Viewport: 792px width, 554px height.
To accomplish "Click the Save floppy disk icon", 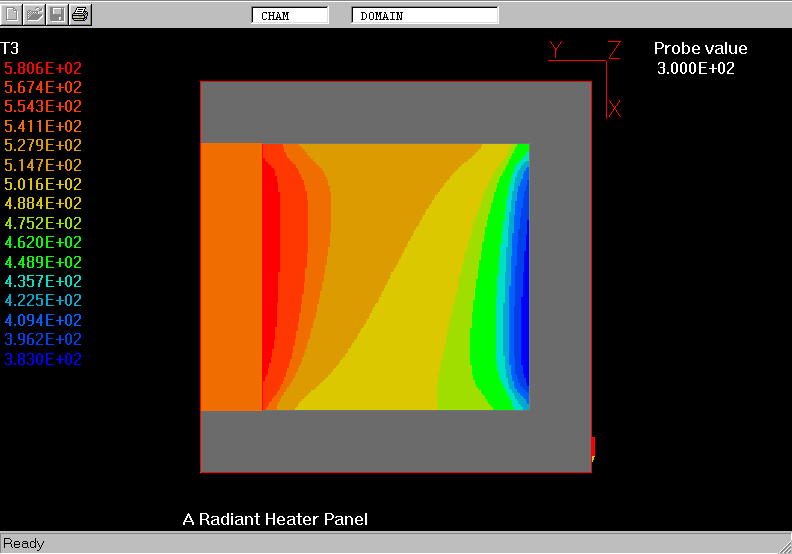I will (58, 14).
